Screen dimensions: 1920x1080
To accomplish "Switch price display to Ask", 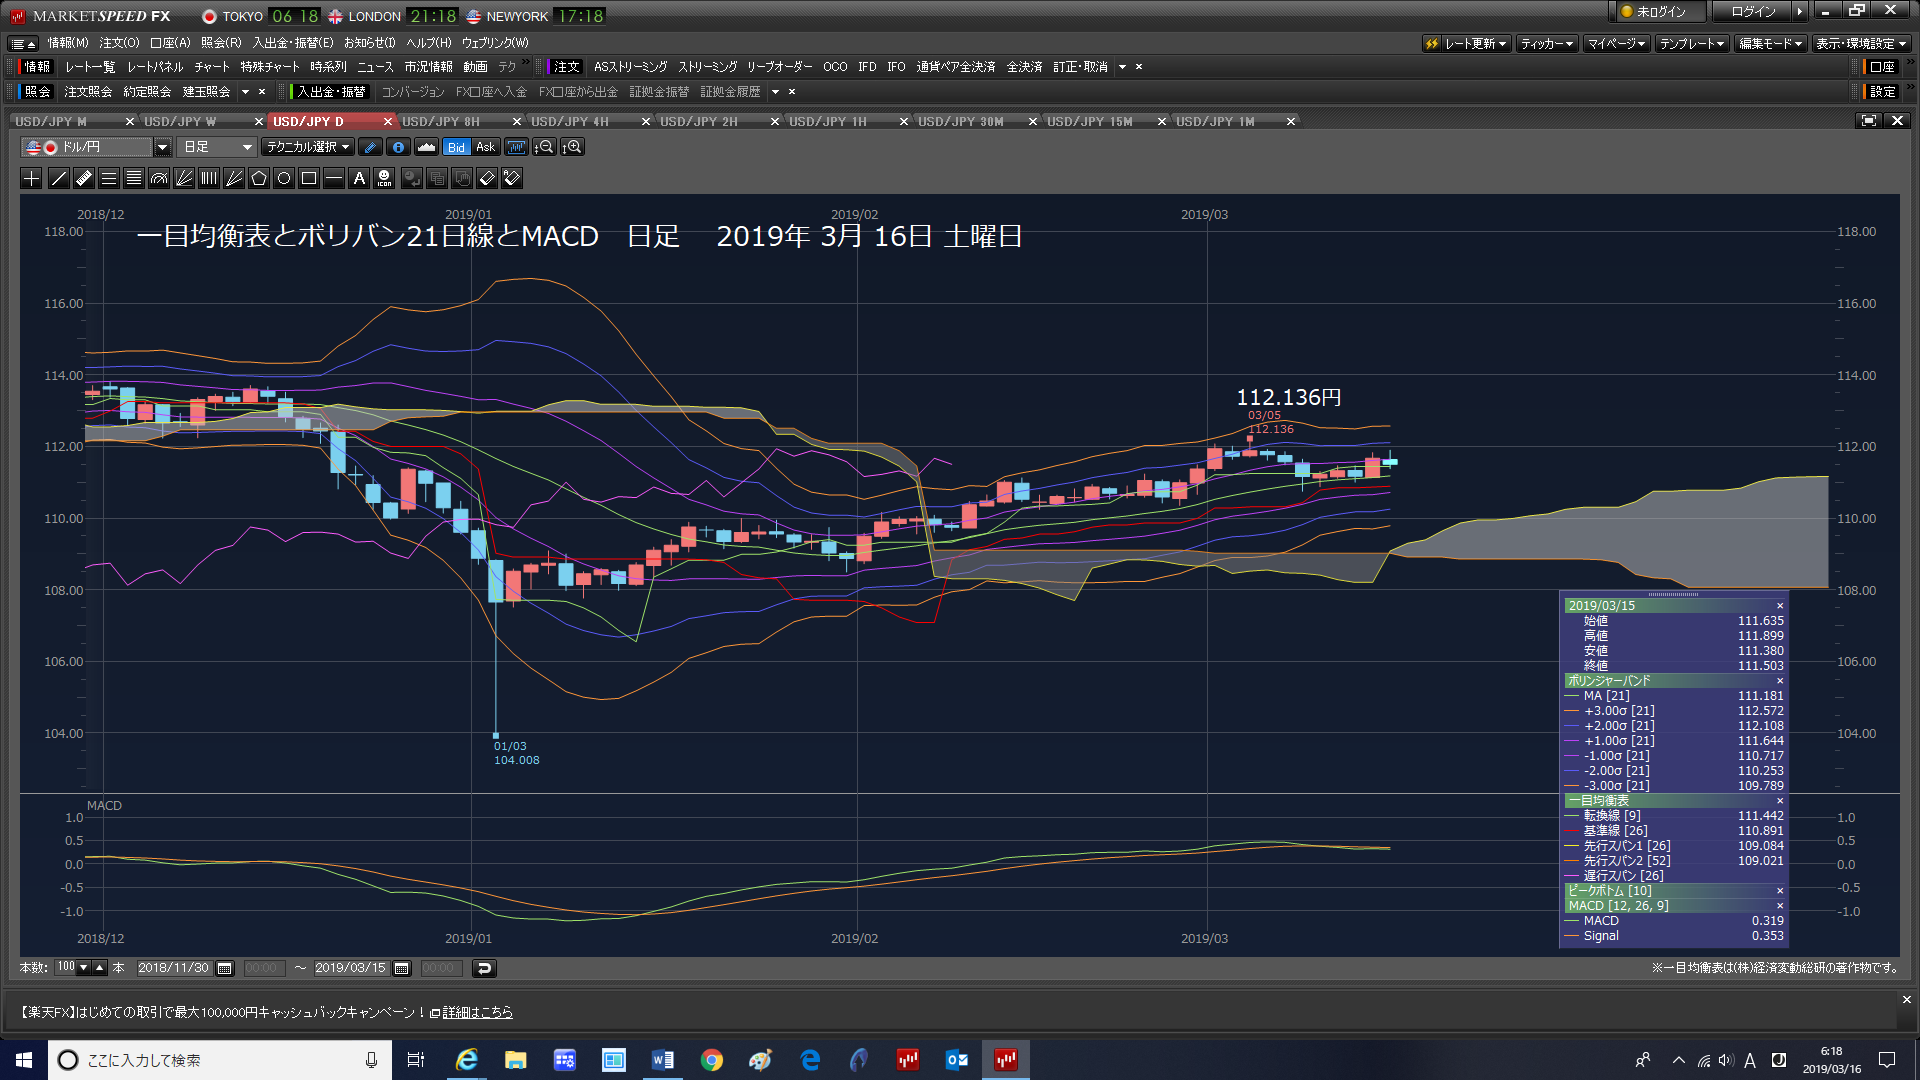I will (486, 147).
